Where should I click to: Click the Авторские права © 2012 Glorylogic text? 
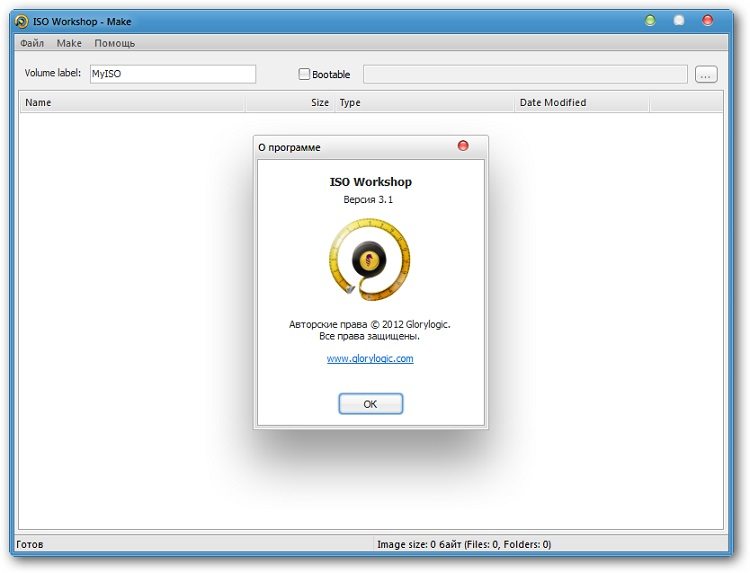click(370, 324)
